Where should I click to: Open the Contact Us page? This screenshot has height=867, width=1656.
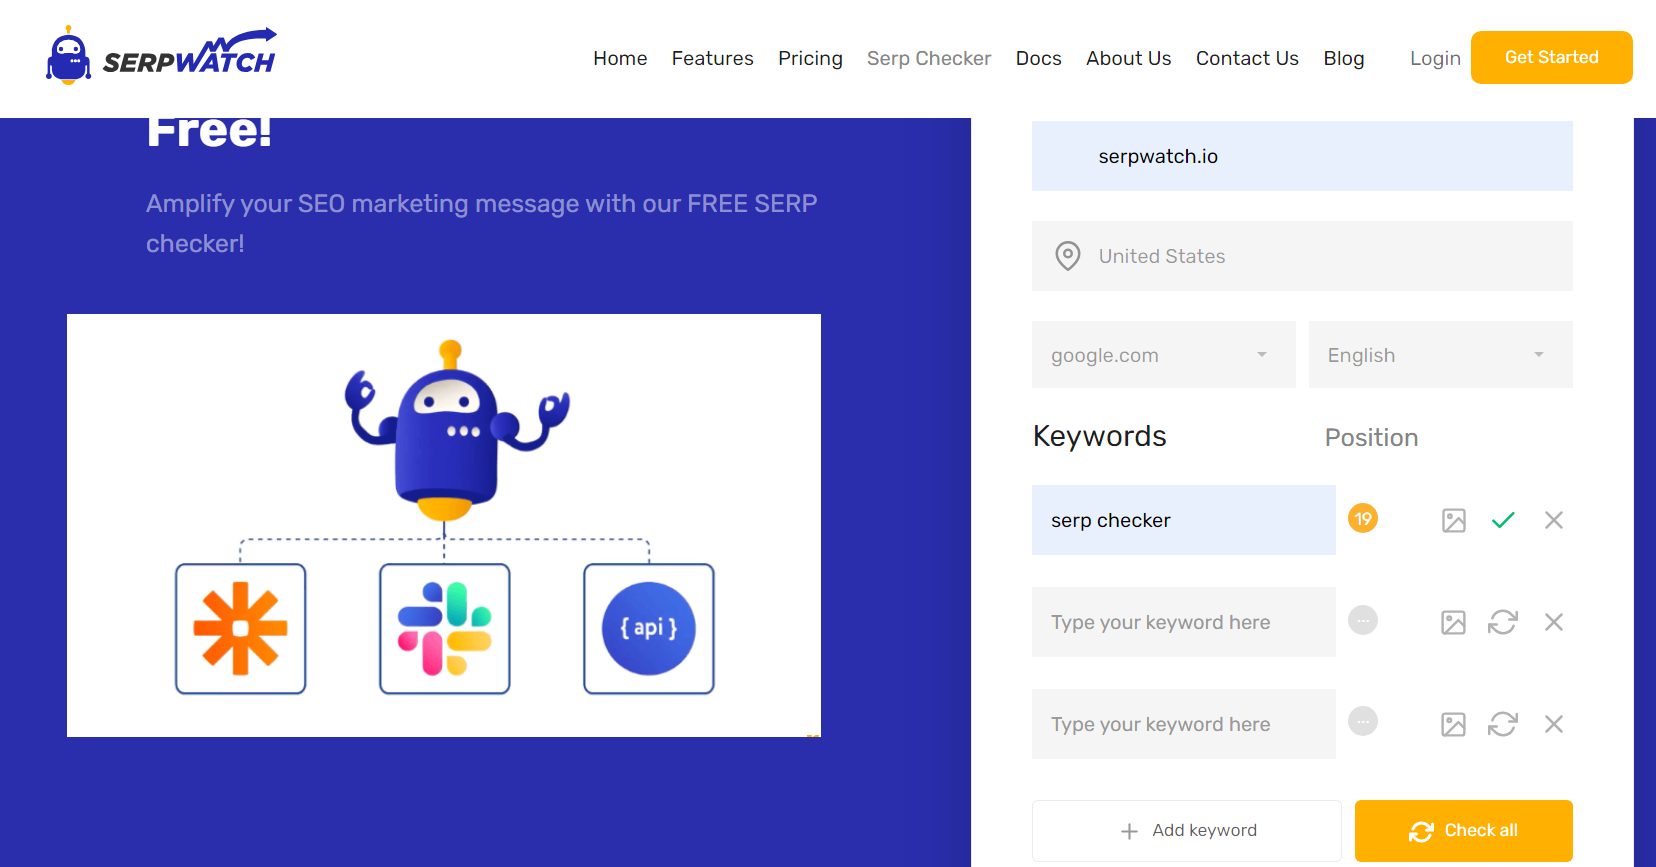1247,58
